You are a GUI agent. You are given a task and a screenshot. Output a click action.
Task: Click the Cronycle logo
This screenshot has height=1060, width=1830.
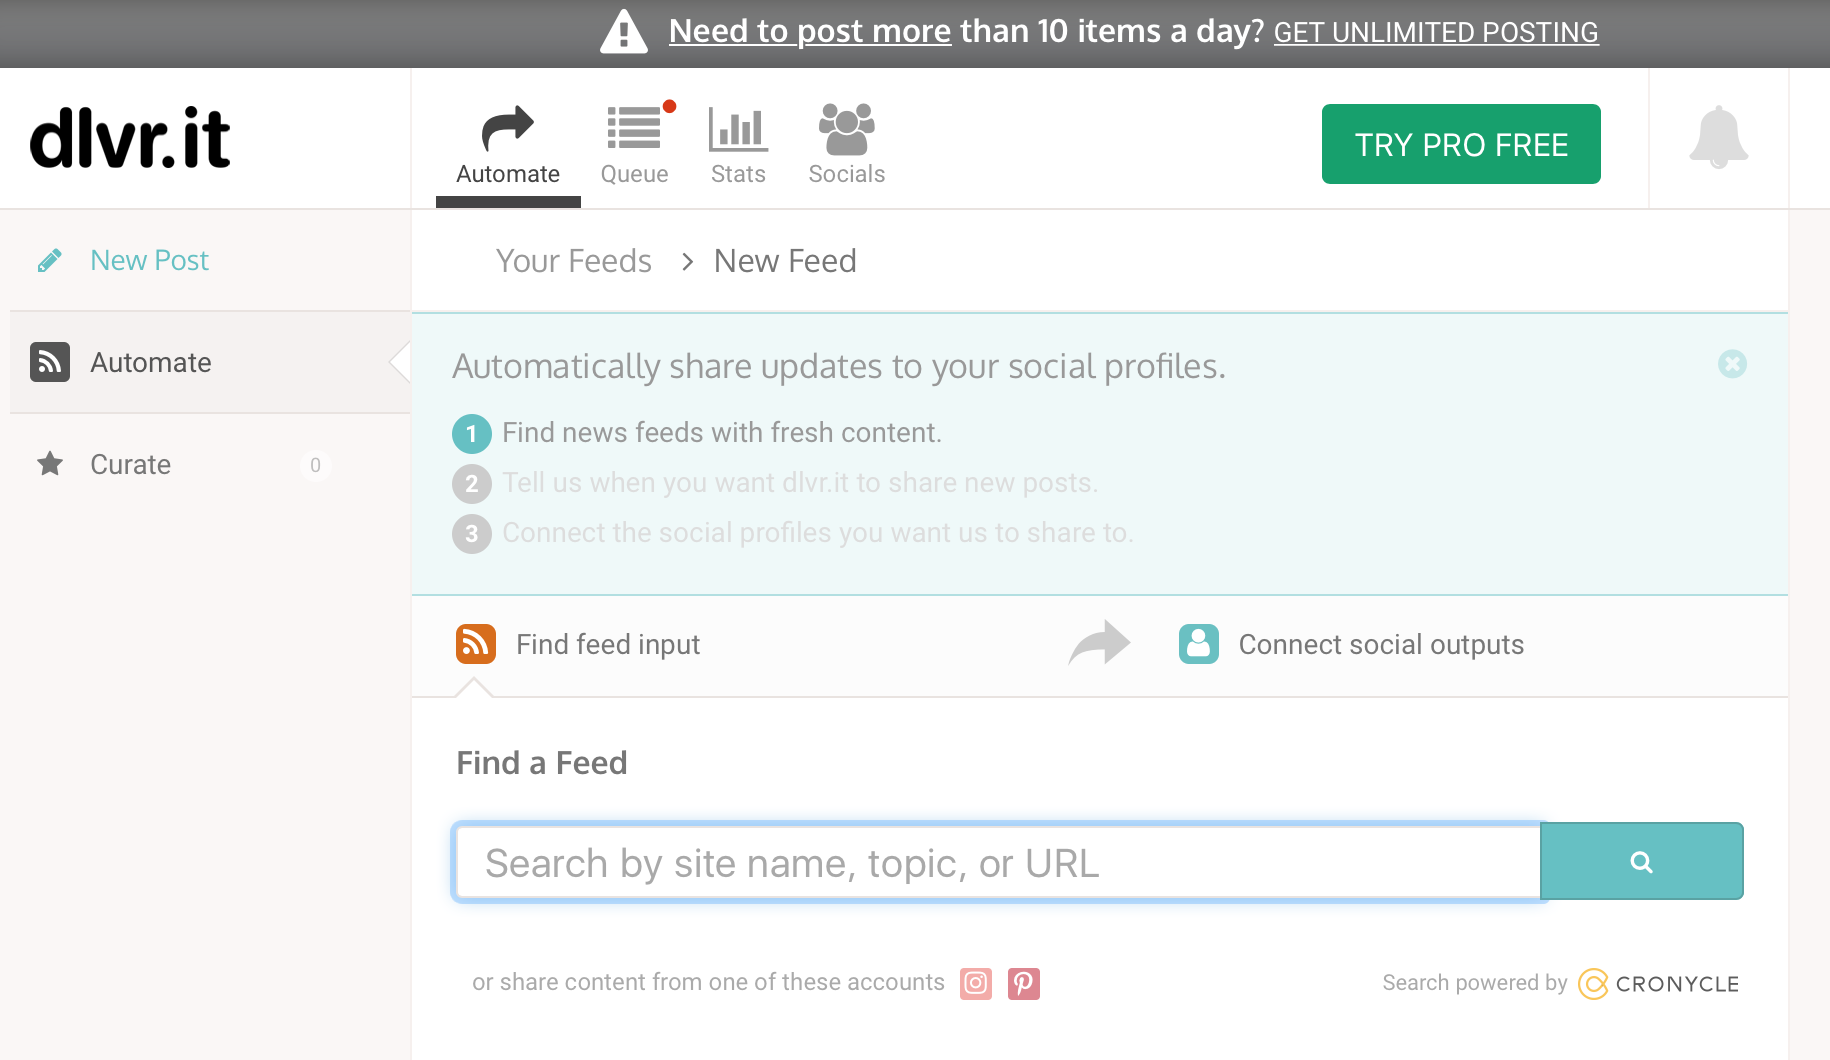click(x=1659, y=984)
